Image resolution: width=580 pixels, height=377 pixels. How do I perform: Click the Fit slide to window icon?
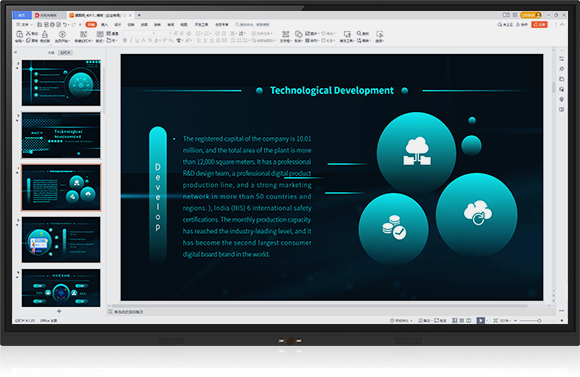495,320
